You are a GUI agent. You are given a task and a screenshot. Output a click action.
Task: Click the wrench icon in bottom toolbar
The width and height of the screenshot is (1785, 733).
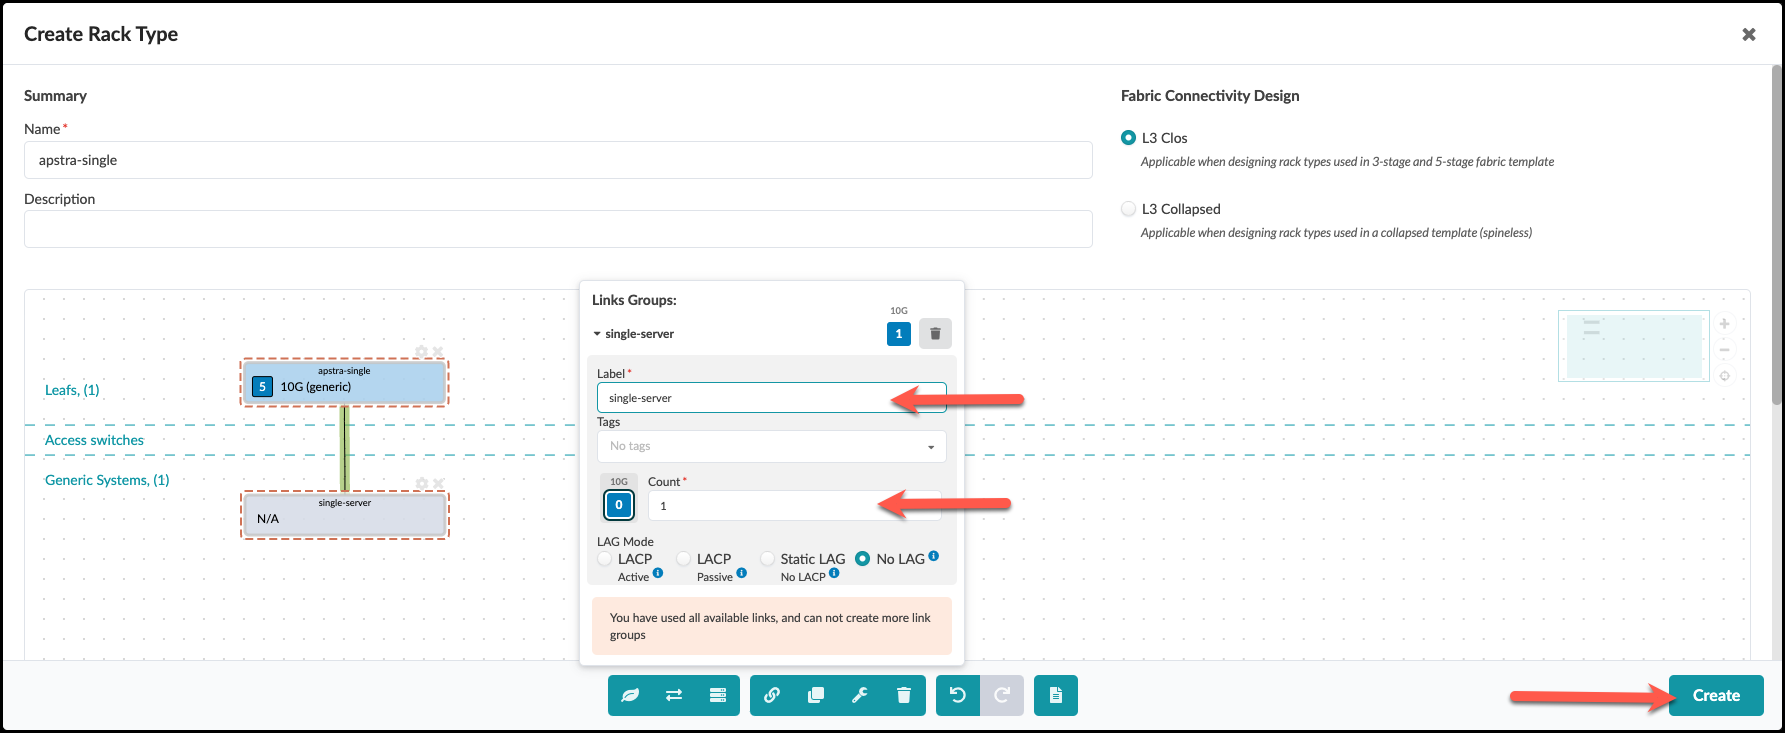860,695
